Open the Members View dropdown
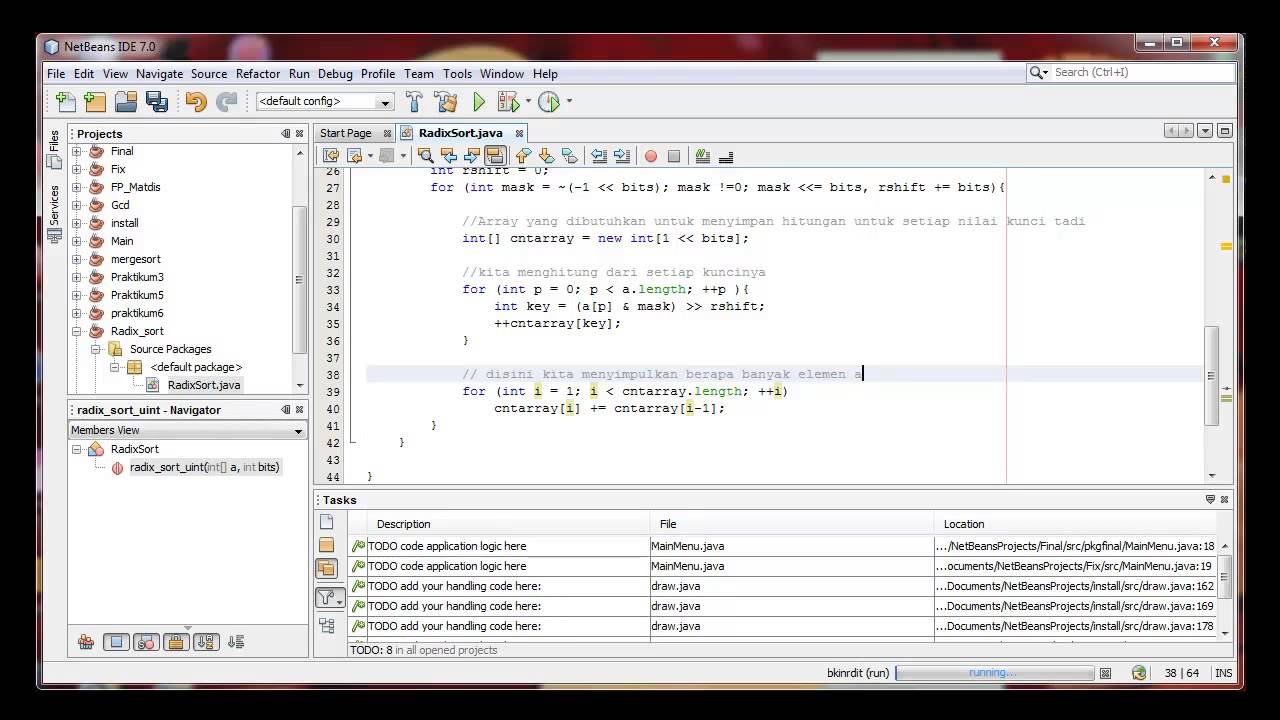This screenshot has height=720, width=1280. point(298,431)
